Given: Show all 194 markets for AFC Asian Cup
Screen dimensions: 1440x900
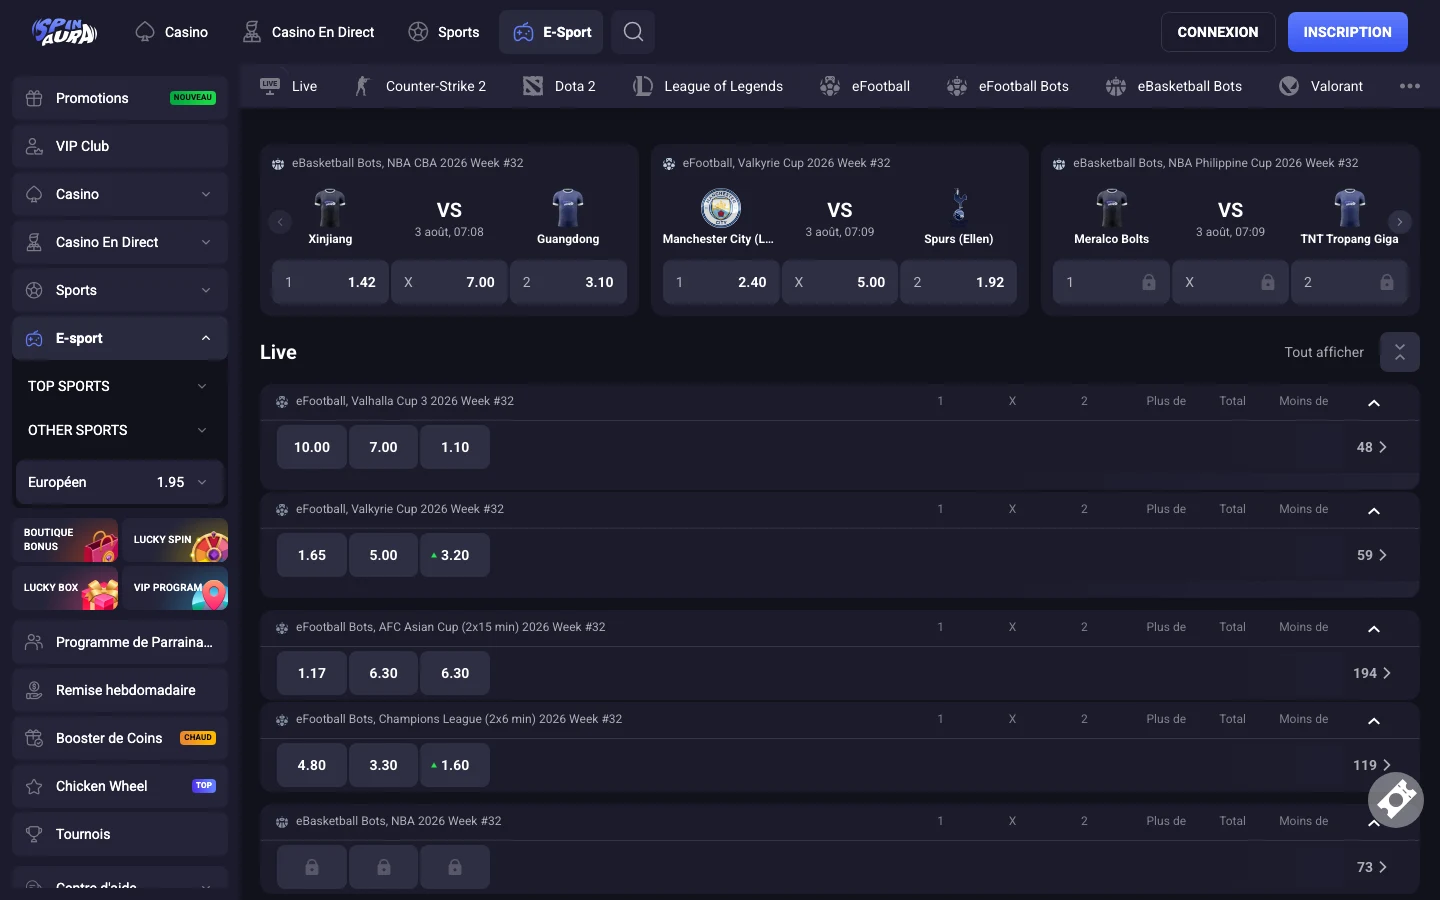Looking at the screenshot, I should (1372, 673).
